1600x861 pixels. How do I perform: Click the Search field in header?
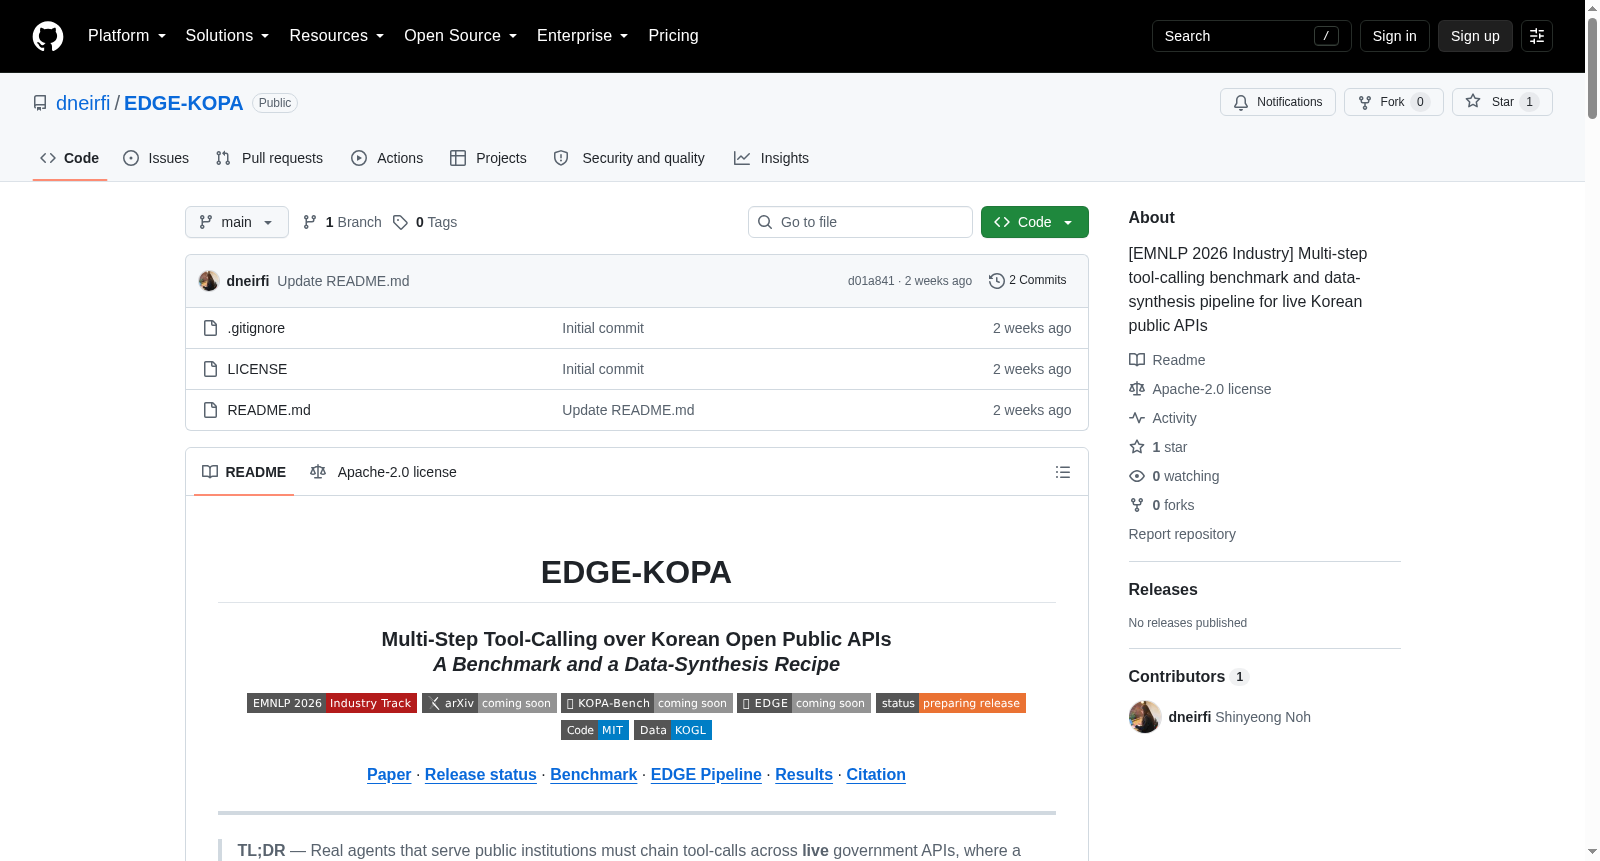tap(1252, 36)
